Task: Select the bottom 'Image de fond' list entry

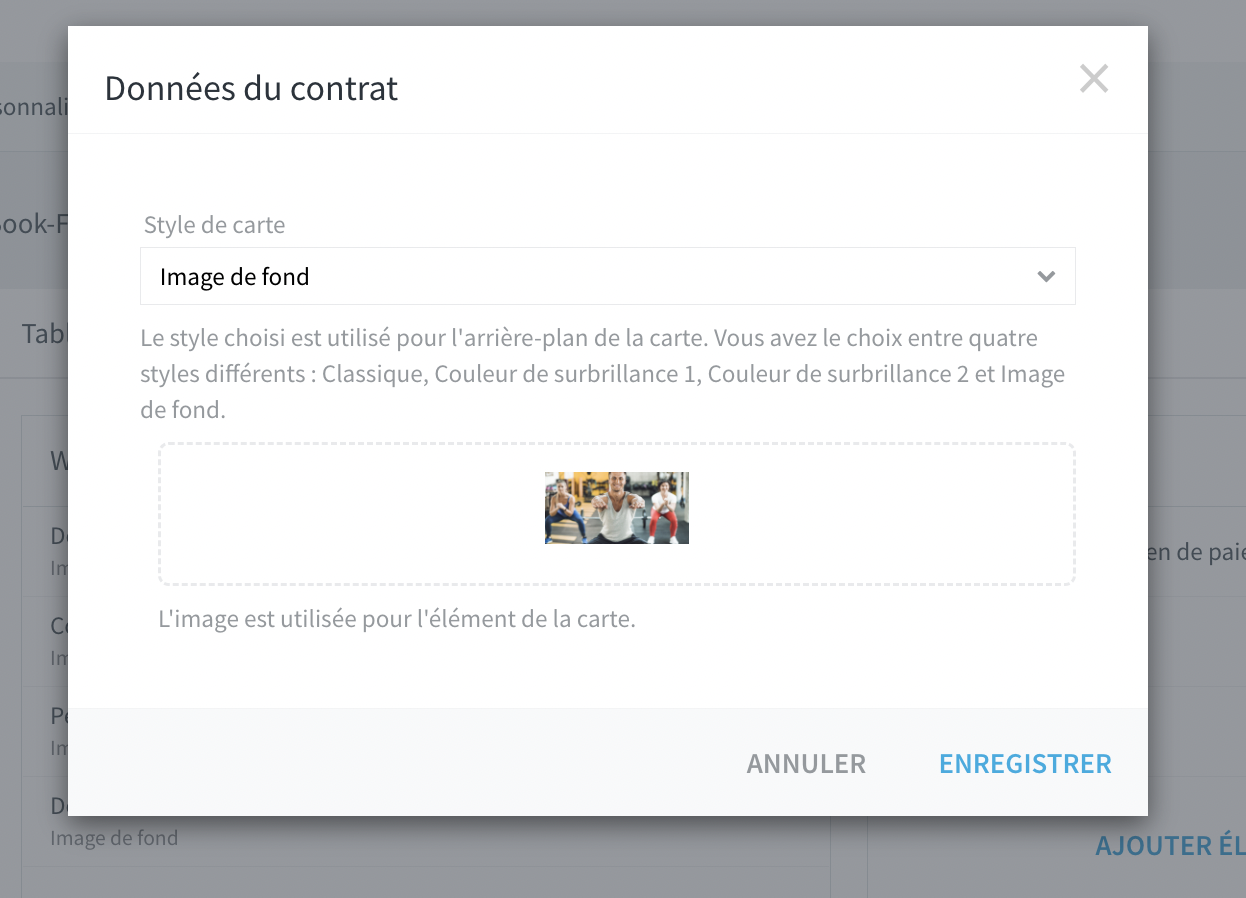Action: 114,838
